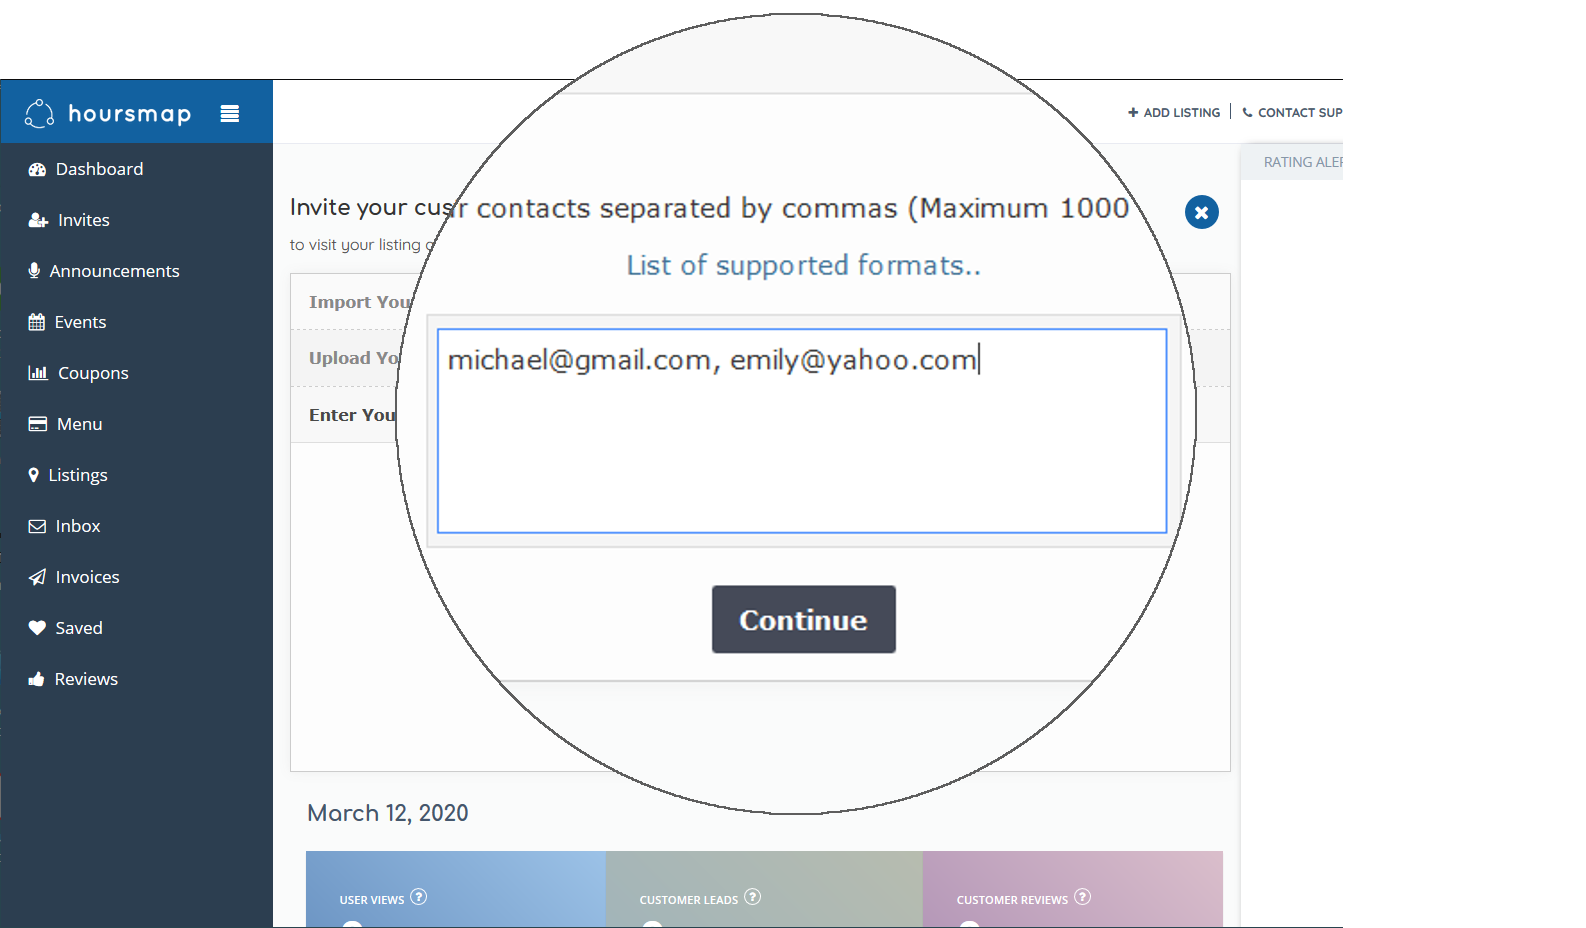Click the Coupons chart icon
Image resolution: width=1586 pixels, height=928 pixels.
[38, 373]
